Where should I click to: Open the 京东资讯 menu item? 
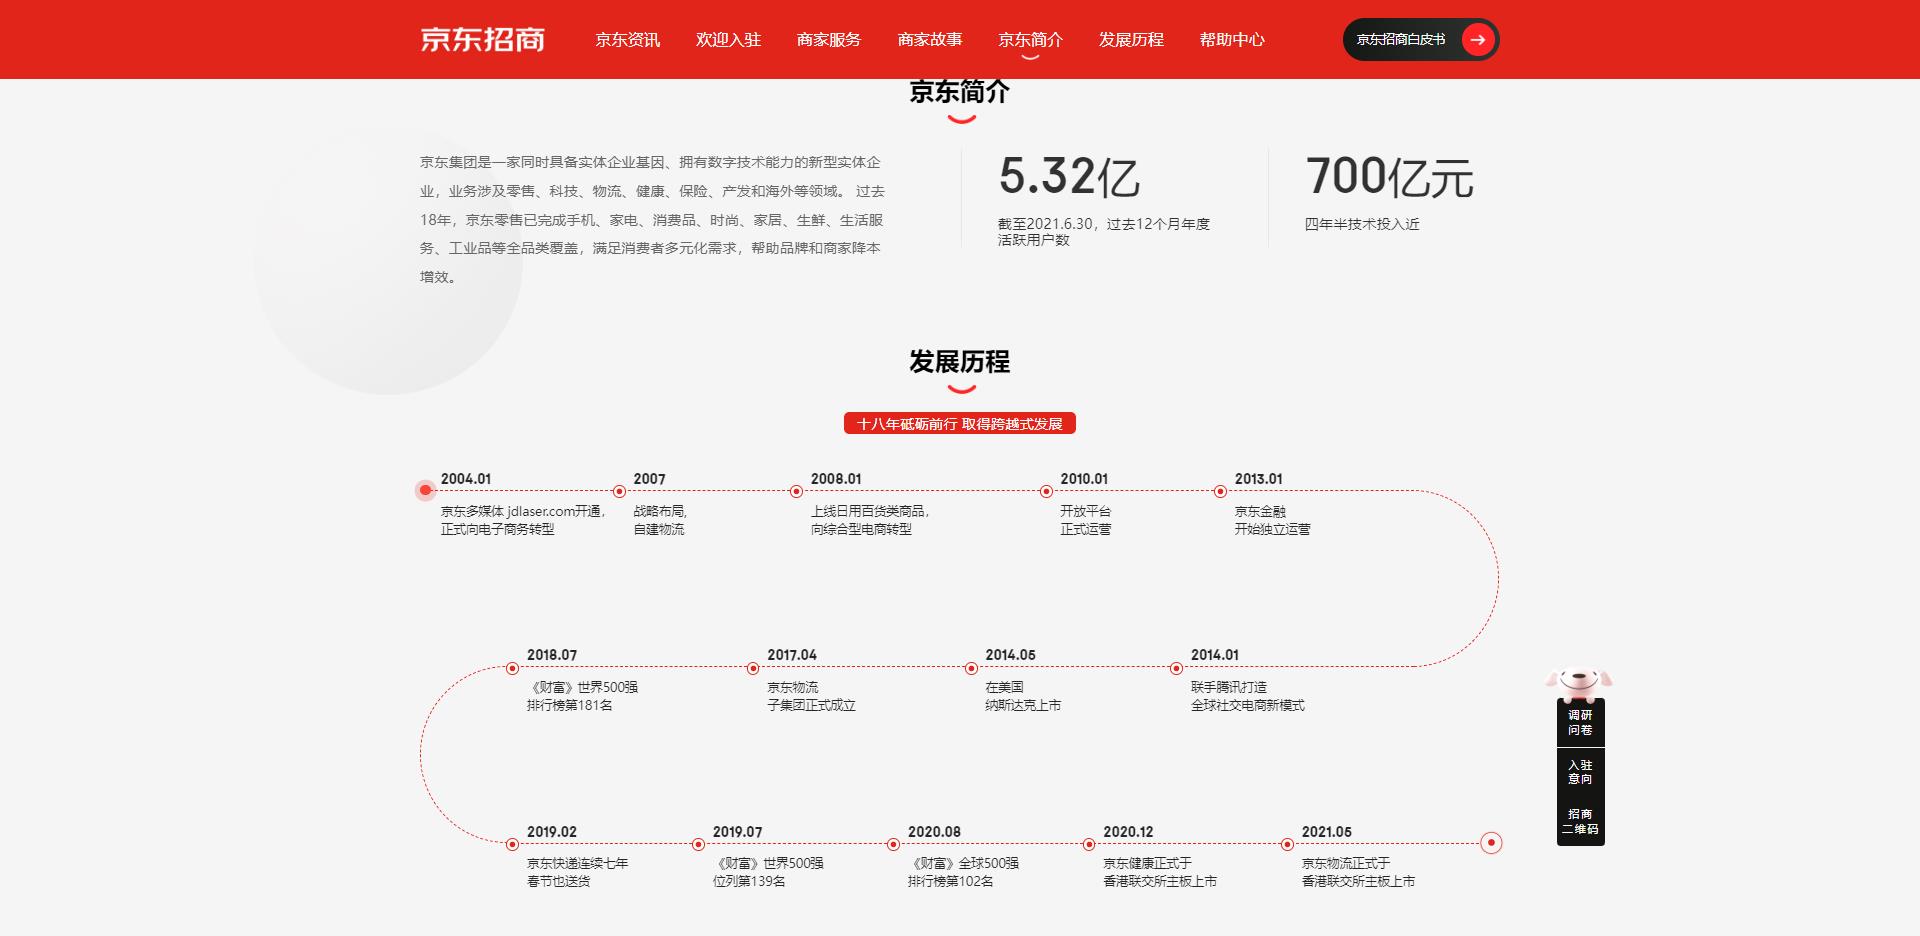tap(626, 40)
